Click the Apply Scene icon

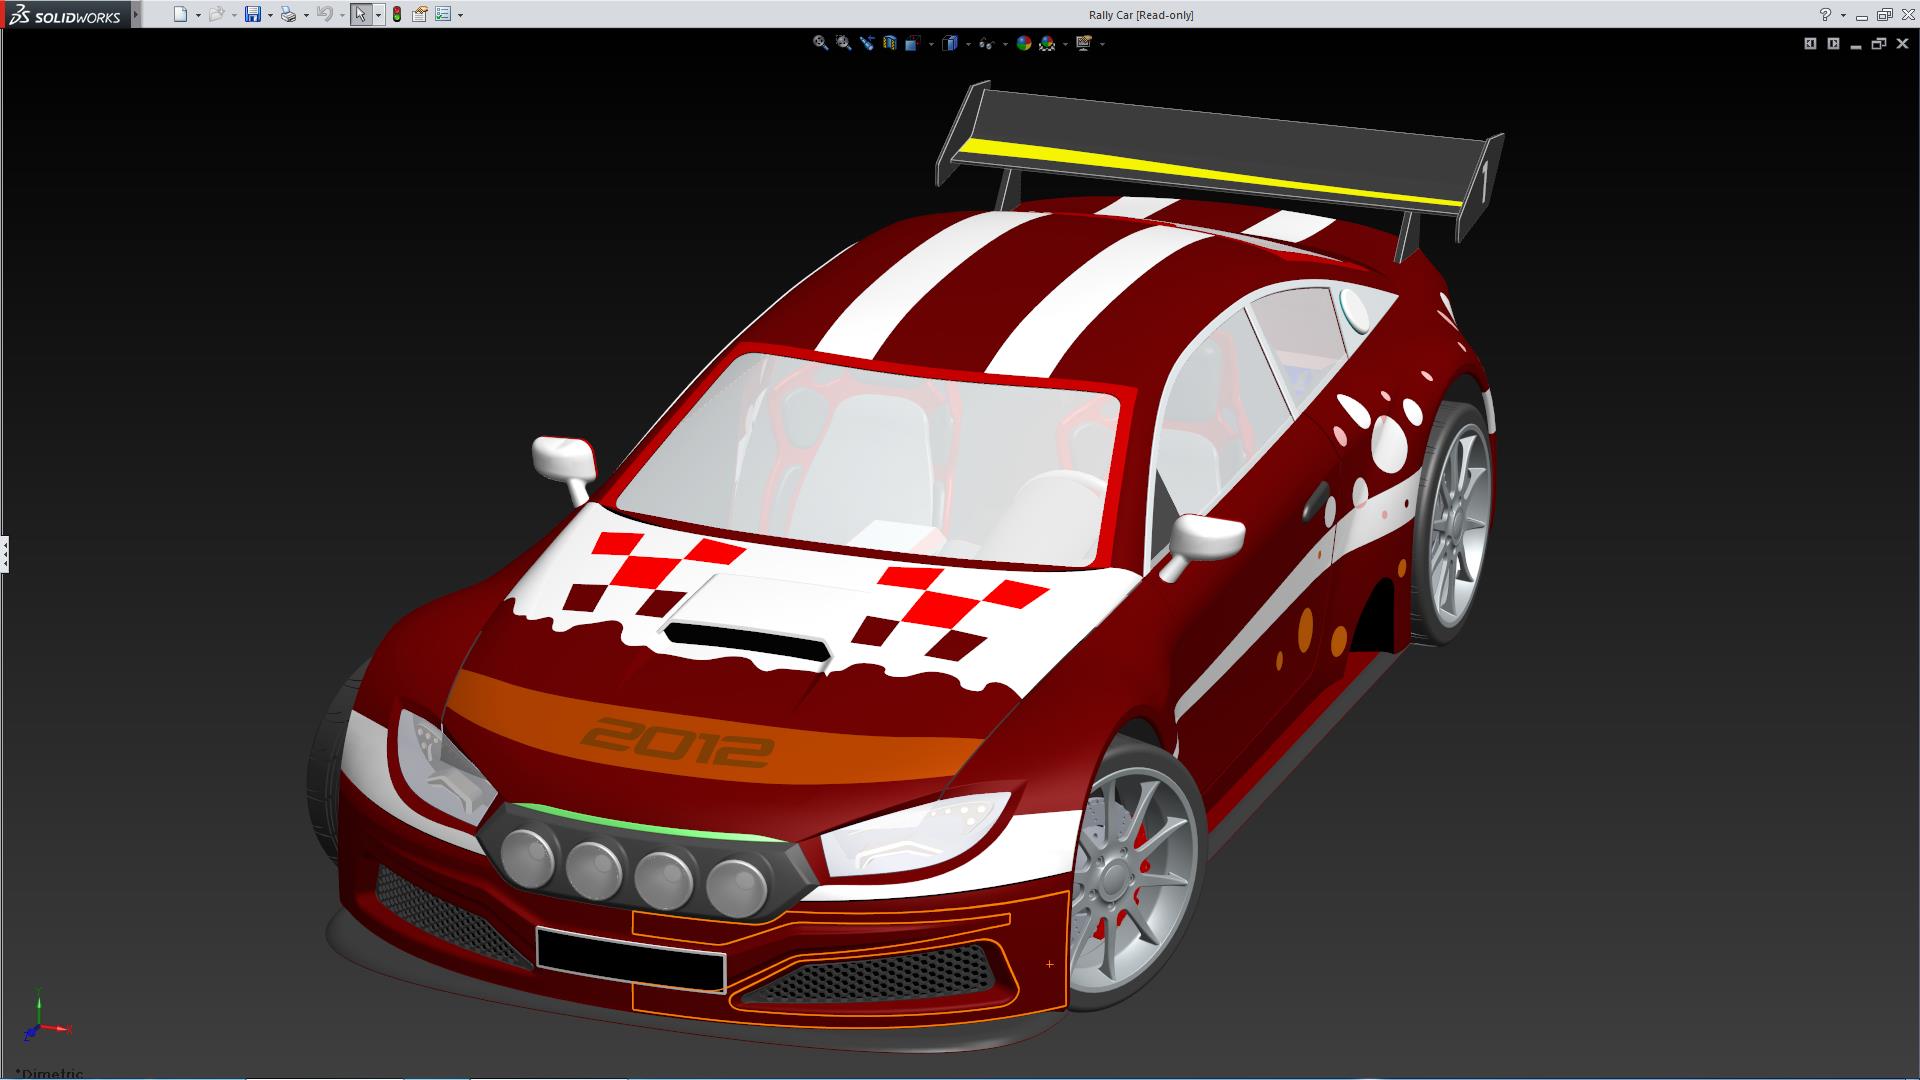pos(1047,43)
